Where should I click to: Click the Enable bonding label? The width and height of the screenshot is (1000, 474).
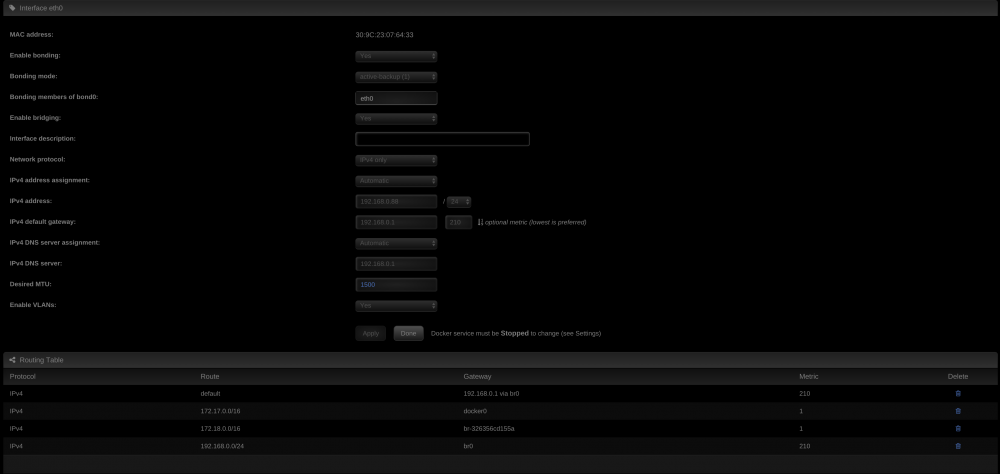click(x=35, y=56)
